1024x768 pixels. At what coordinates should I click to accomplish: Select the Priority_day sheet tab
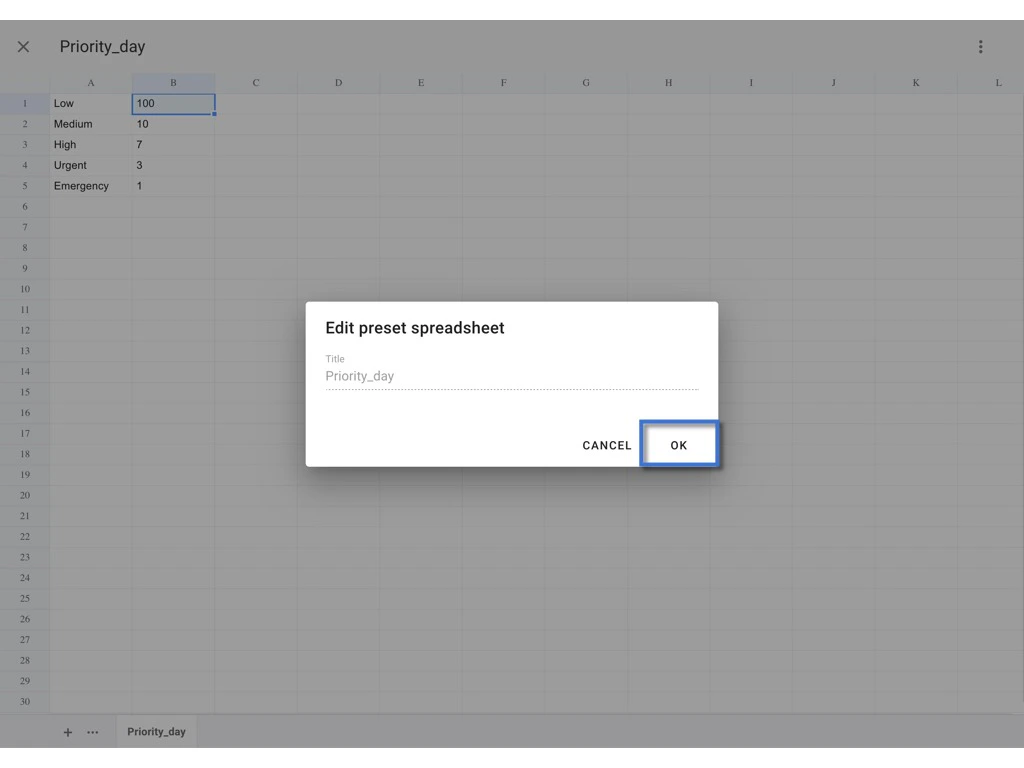coord(155,731)
